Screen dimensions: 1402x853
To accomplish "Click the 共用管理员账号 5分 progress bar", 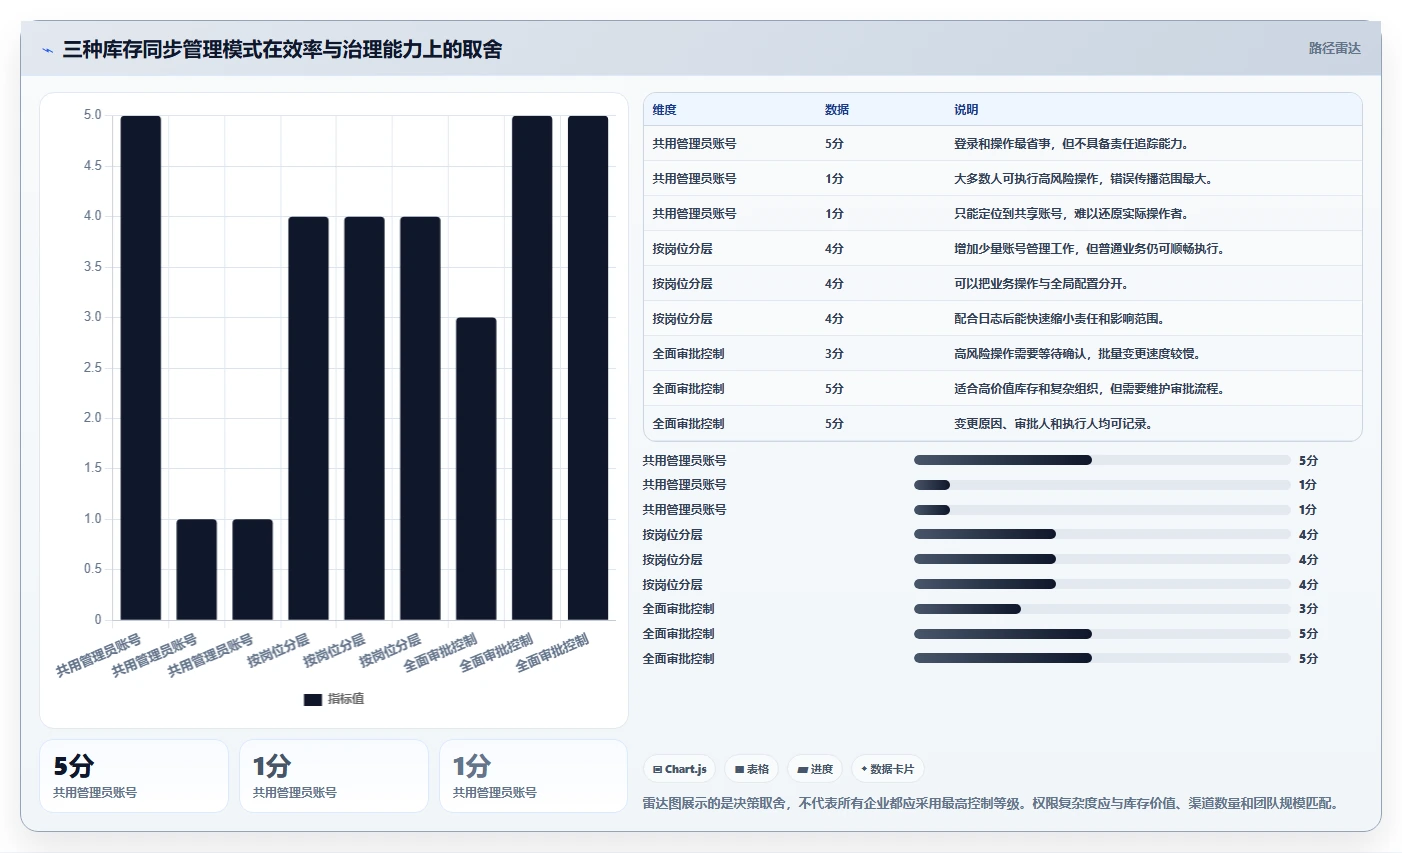I will pyautogui.click(x=1102, y=460).
